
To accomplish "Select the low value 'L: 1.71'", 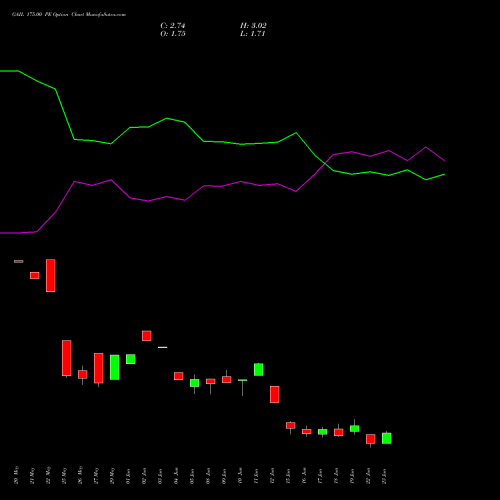I will point(252,34).
